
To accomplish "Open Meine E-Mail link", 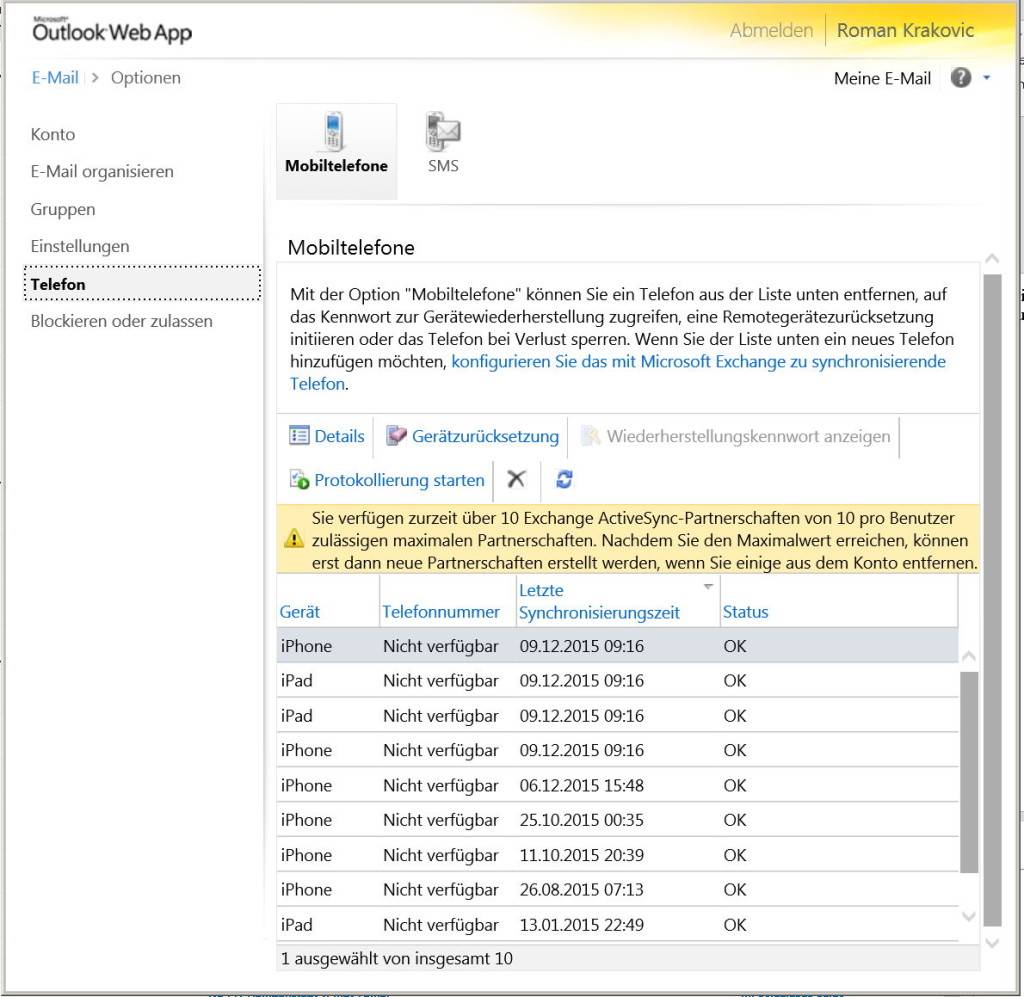I will [x=882, y=78].
